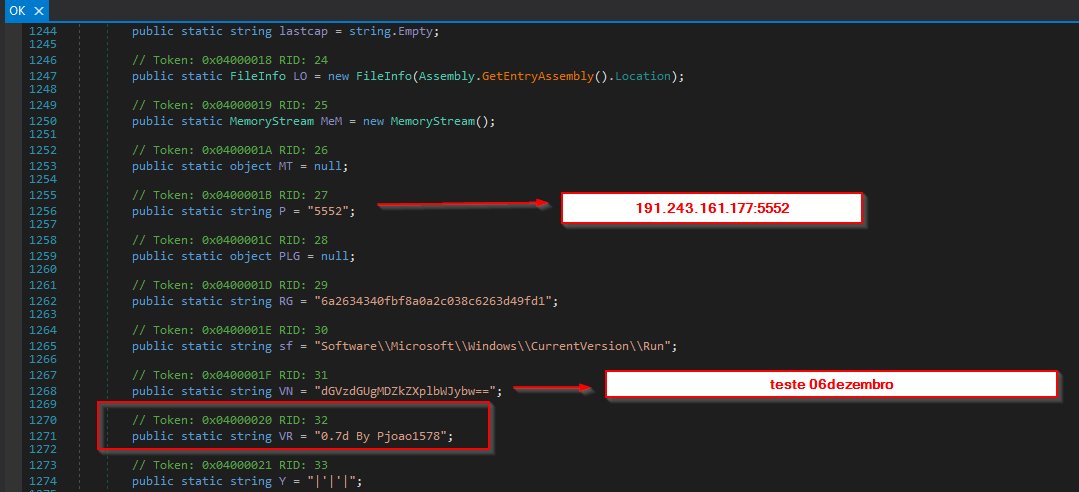The width and height of the screenshot is (1079, 492).
Task: Click the P field name
Action: 281,211
